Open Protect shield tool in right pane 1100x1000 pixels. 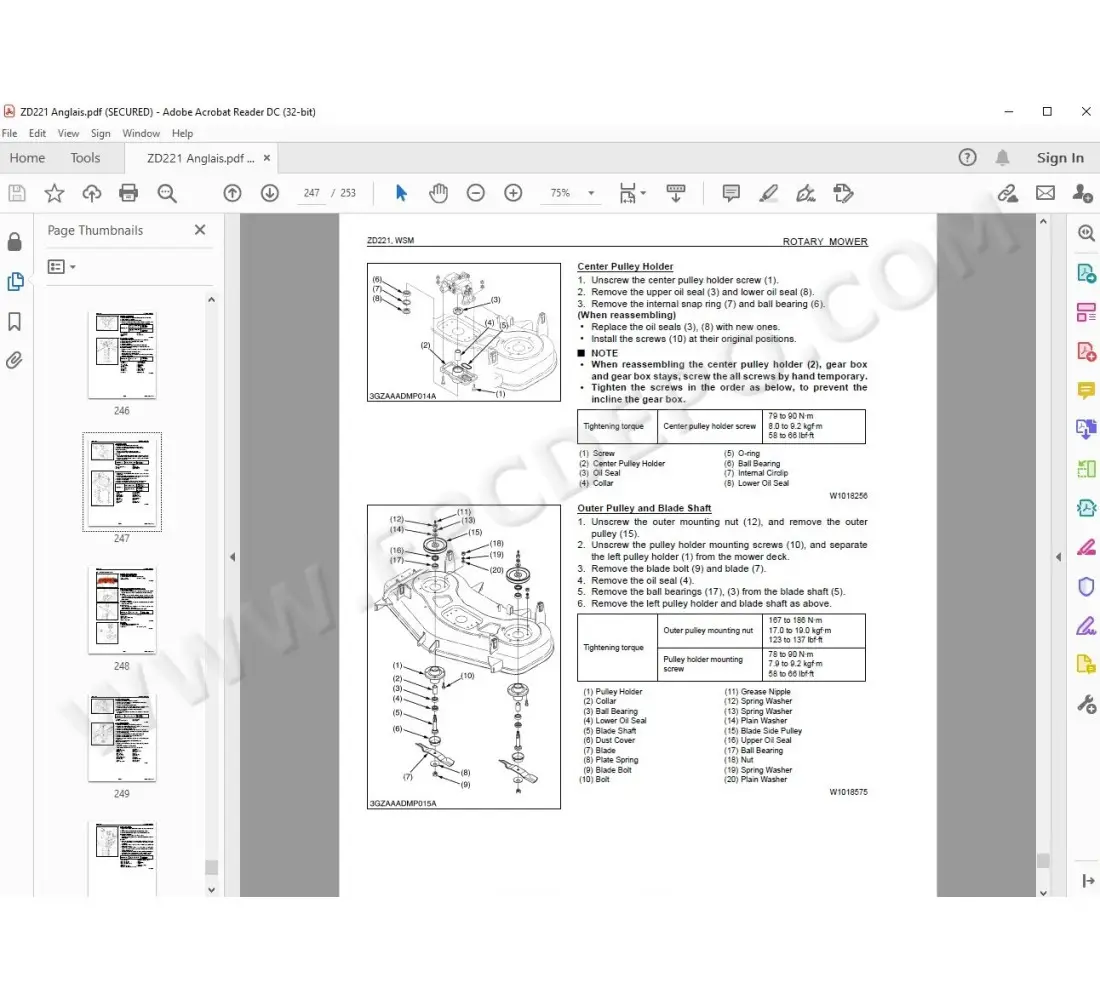click(1086, 586)
